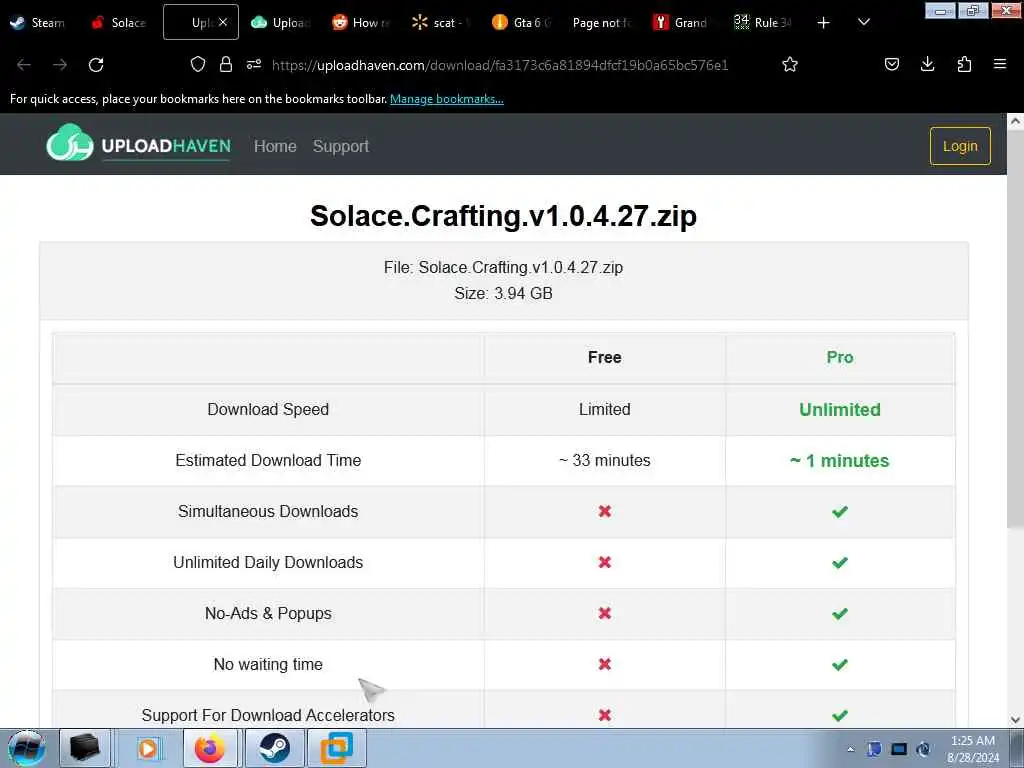Open Firefox from the taskbar
This screenshot has height=768, width=1024.
(x=210, y=748)
